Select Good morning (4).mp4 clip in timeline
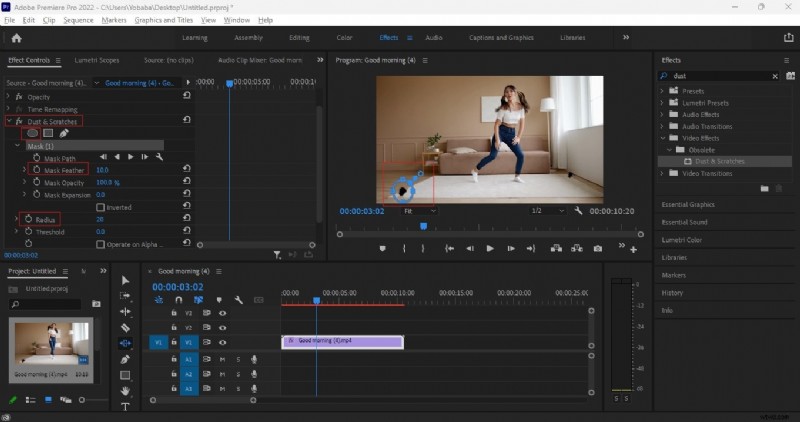Image resolution: width=800 pixels, height=422 pixels. (343, 342)
